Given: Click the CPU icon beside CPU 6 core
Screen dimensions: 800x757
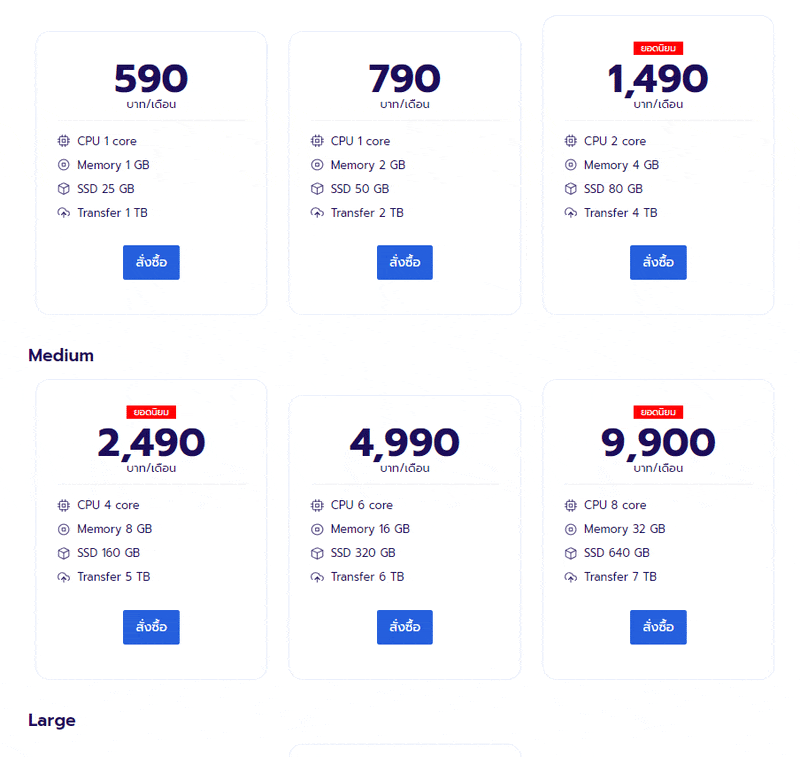Looking at the screenshot, I should tap(317, 505).
